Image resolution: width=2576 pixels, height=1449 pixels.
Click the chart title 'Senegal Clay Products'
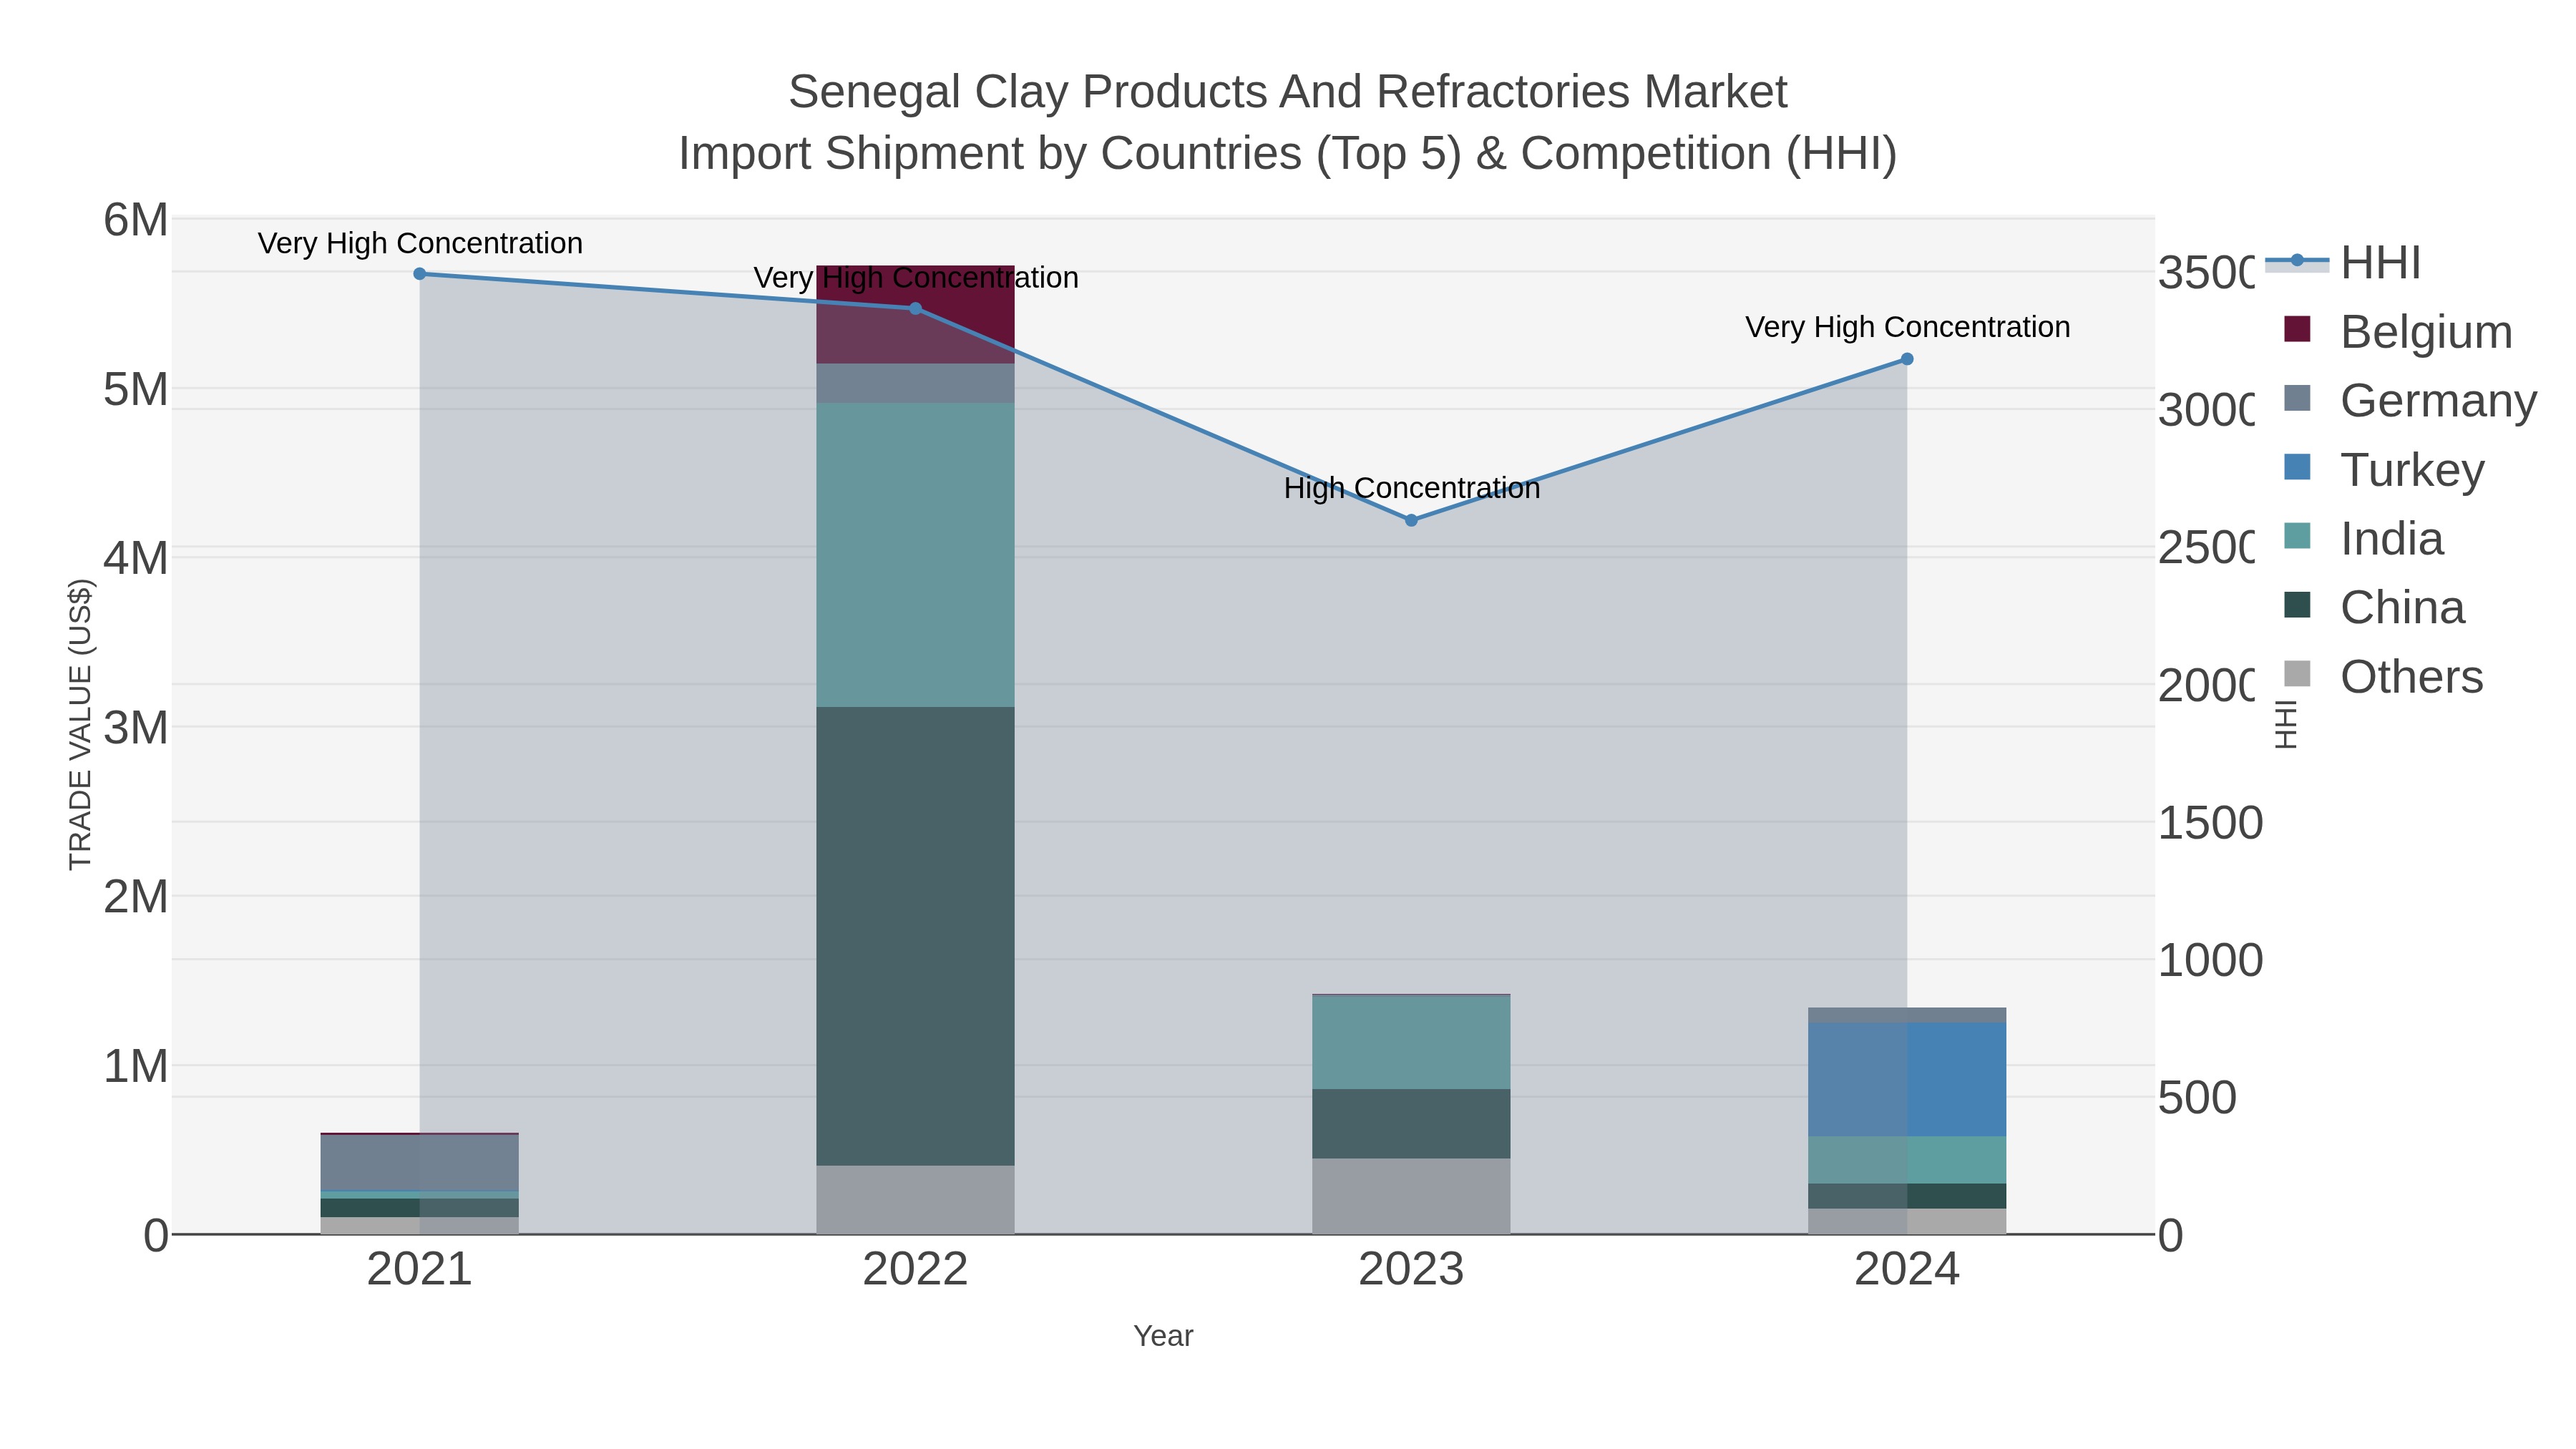(1287, 92)
